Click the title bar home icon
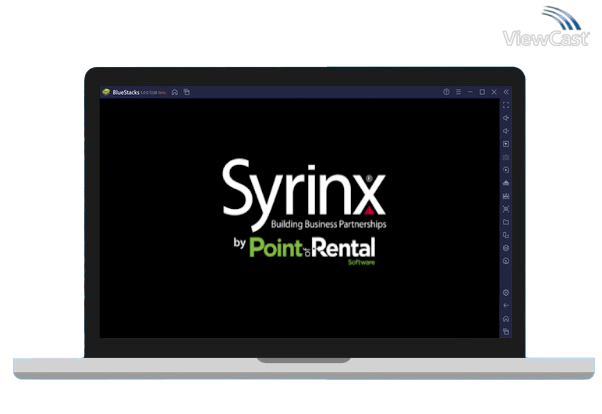This screenshot has width=602, height=414. click(x=175, y=92)
